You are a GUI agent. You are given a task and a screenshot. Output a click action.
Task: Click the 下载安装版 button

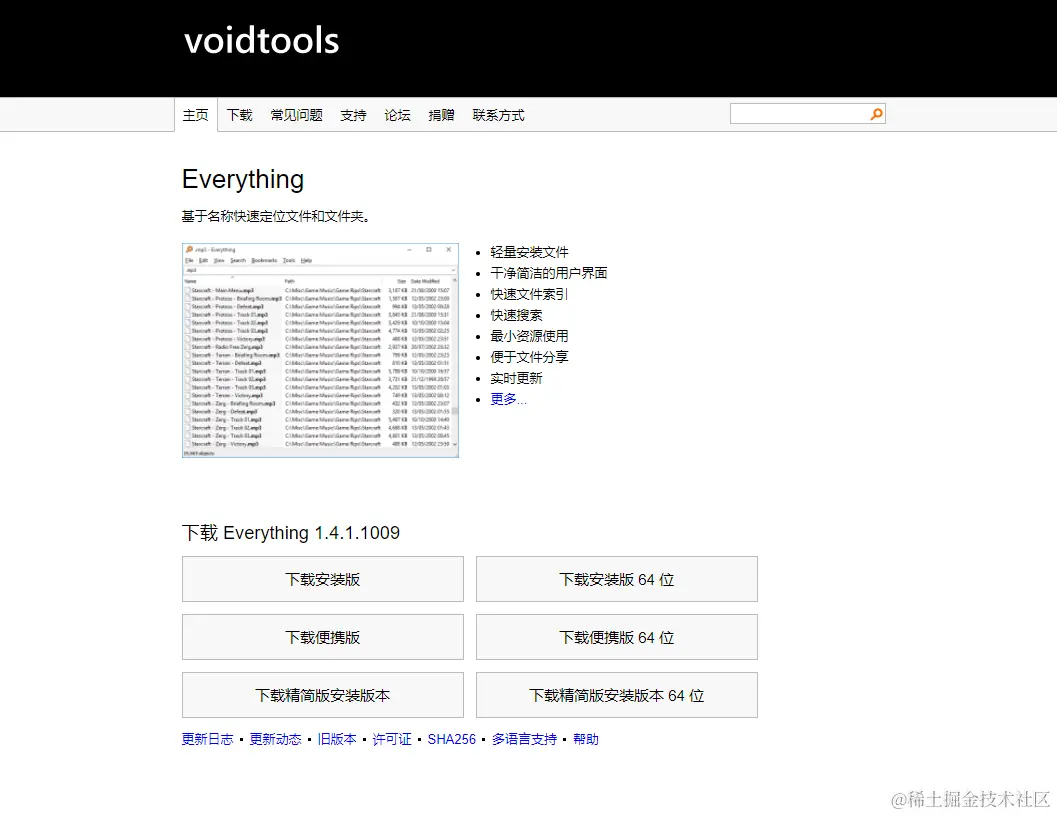[x=323, y=579]
